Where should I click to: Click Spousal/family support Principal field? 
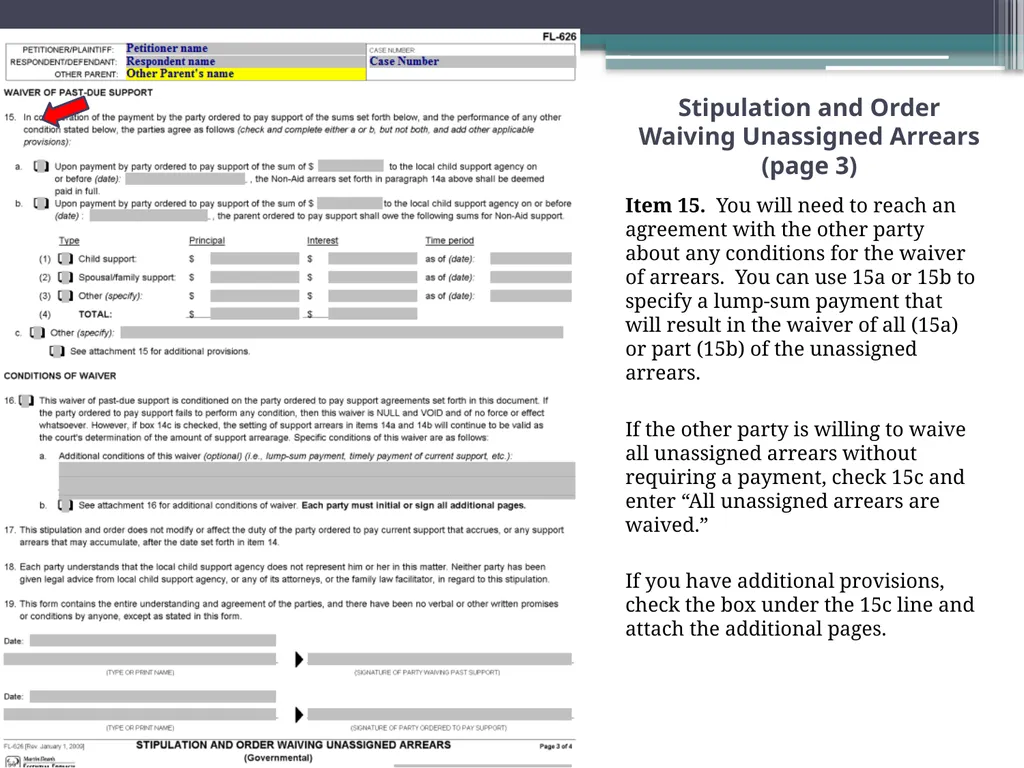(x=255, y=277)
